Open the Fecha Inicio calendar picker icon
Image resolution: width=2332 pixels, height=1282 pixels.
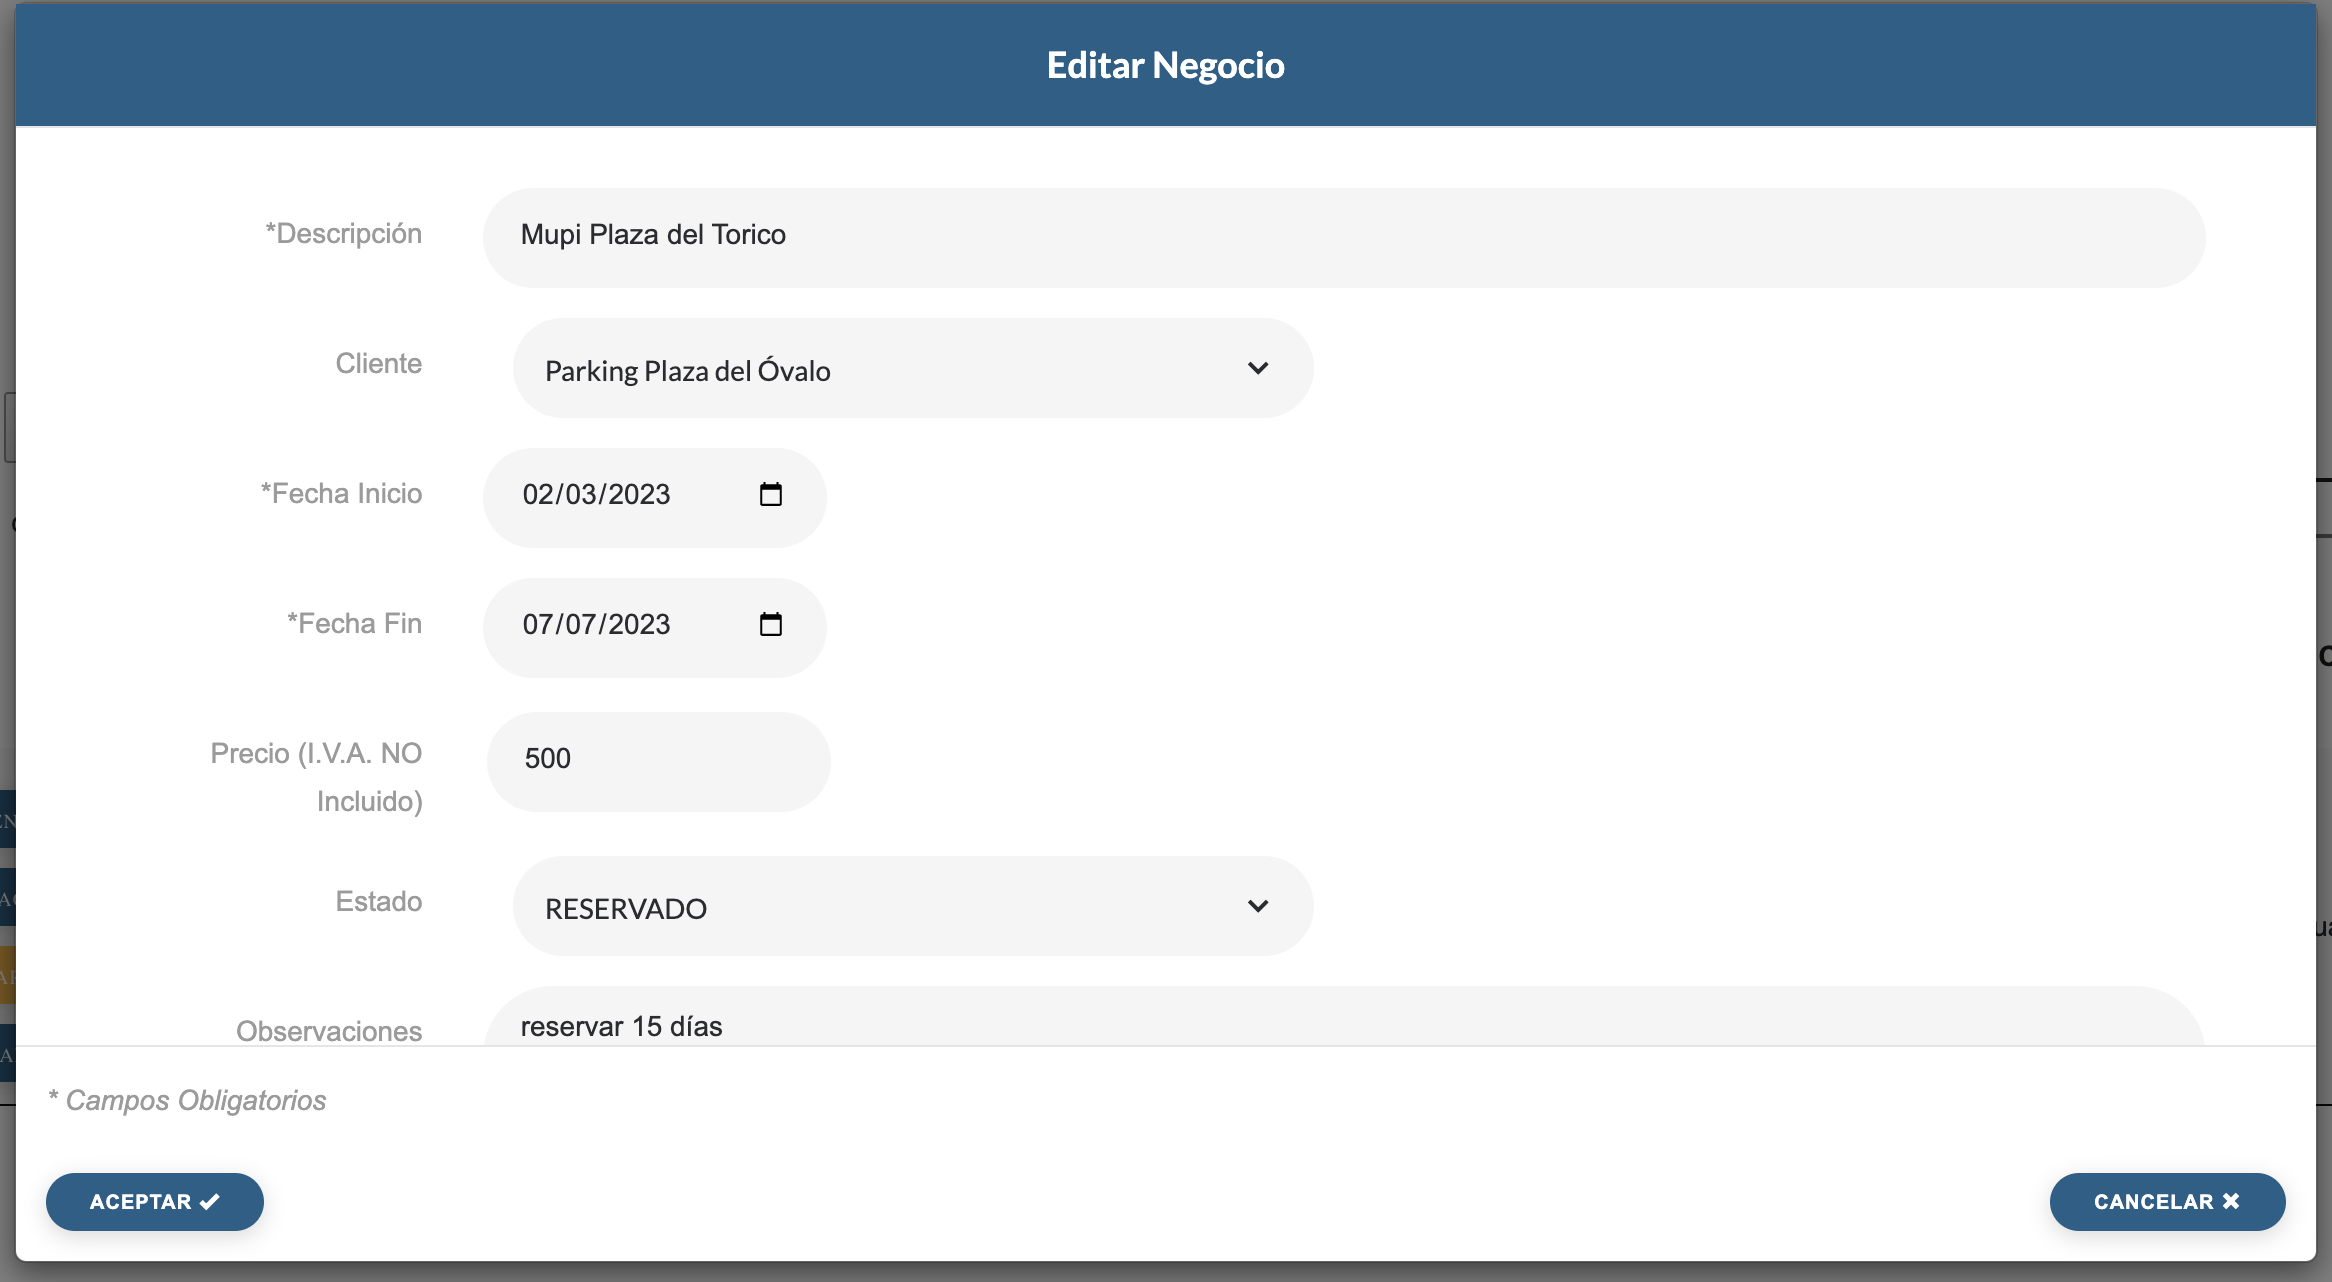pos(770,494)
